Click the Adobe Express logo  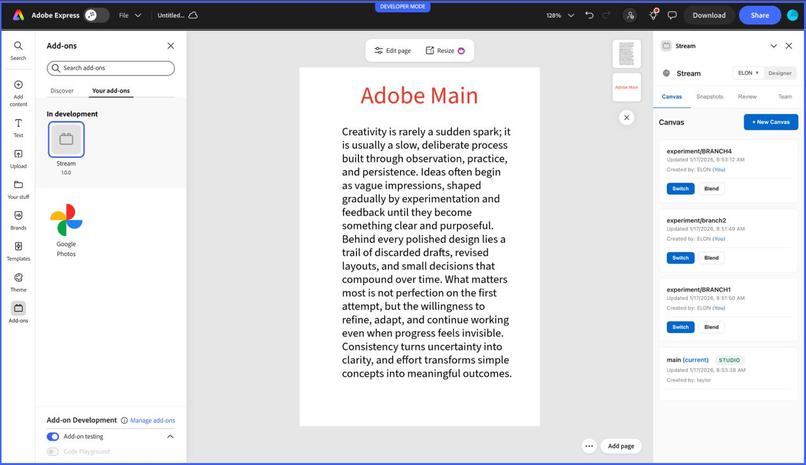pos(19,15)
